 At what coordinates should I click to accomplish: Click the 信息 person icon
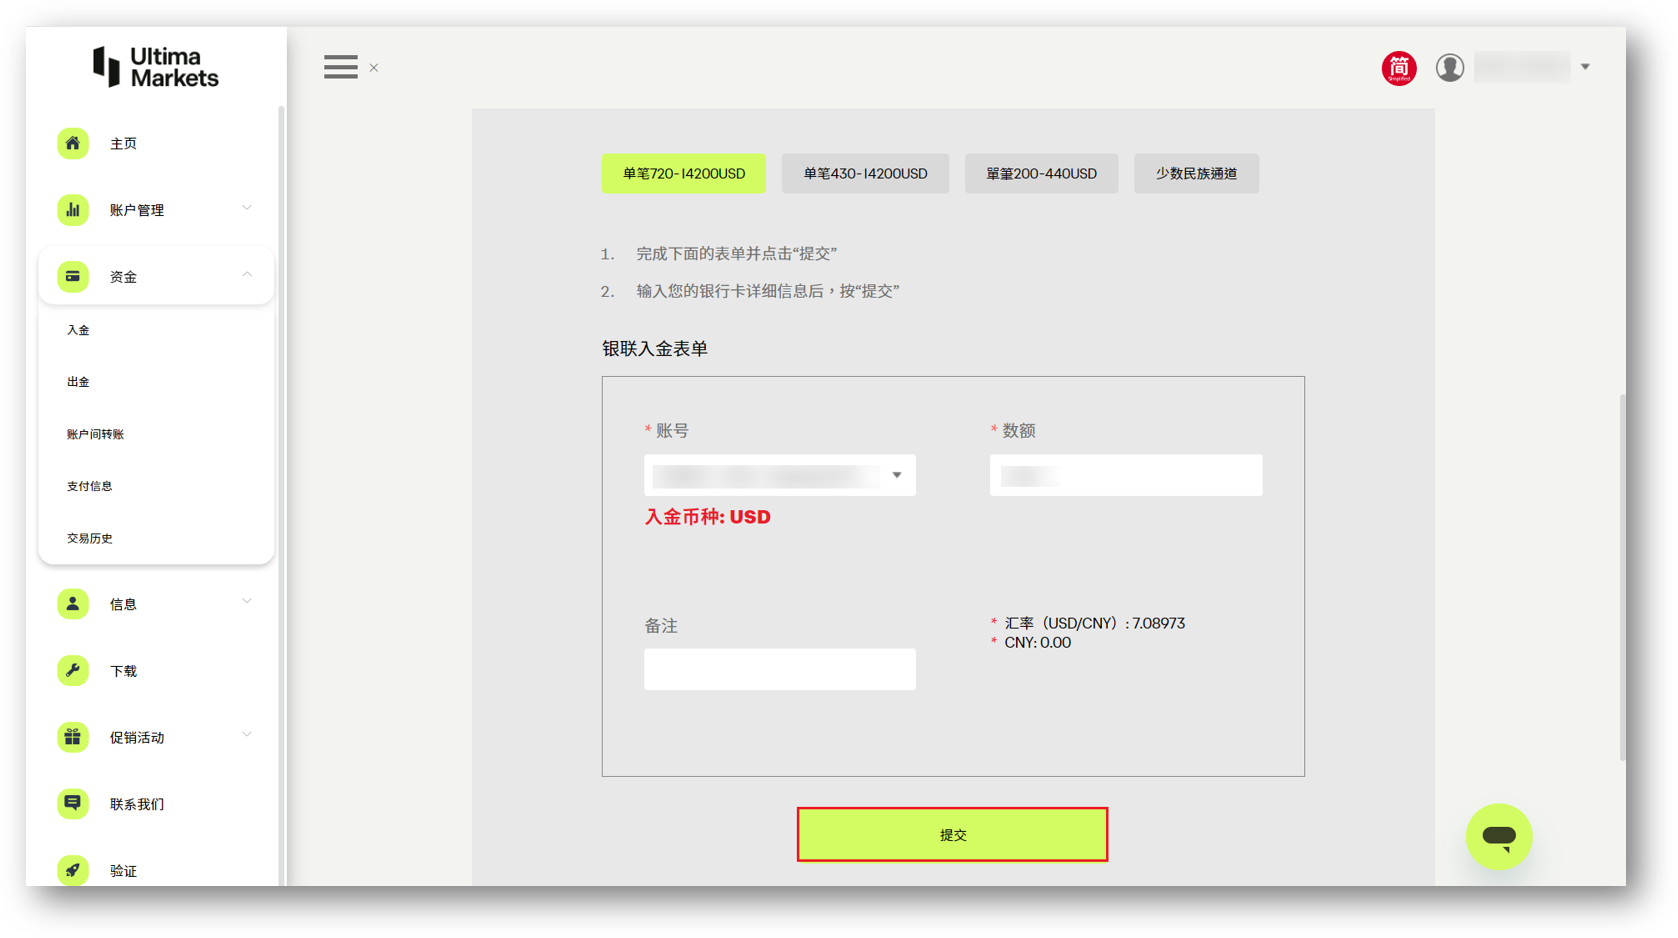[73, 604]
